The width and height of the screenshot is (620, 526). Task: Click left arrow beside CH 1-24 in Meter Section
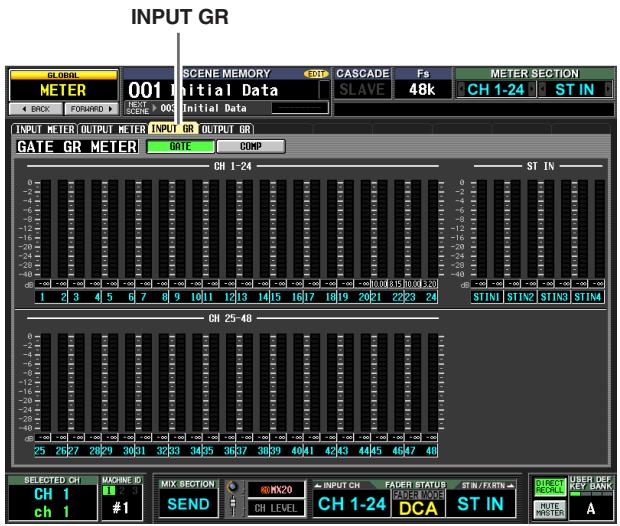(x=461, y=89)
